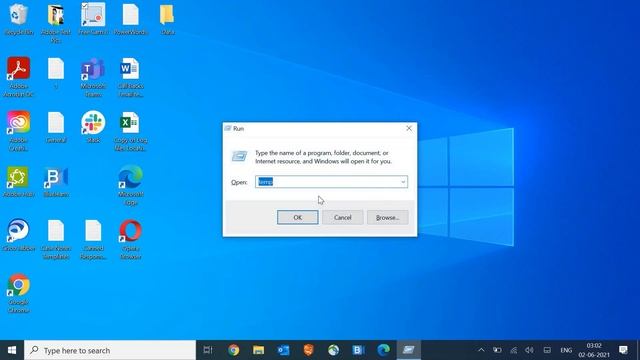The width and height of the screenshot is (640, 360).
Task: Launch Microsoft Edge desktop shortcut
Action: [x=130, y=184]
